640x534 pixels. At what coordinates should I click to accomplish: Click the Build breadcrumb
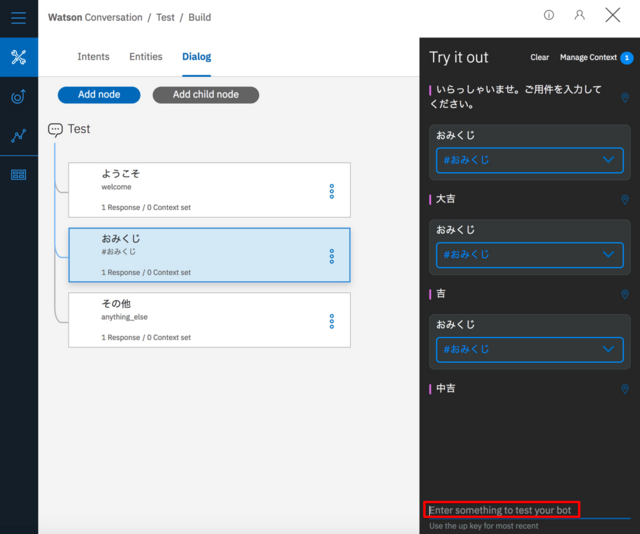tap(200, 18)
